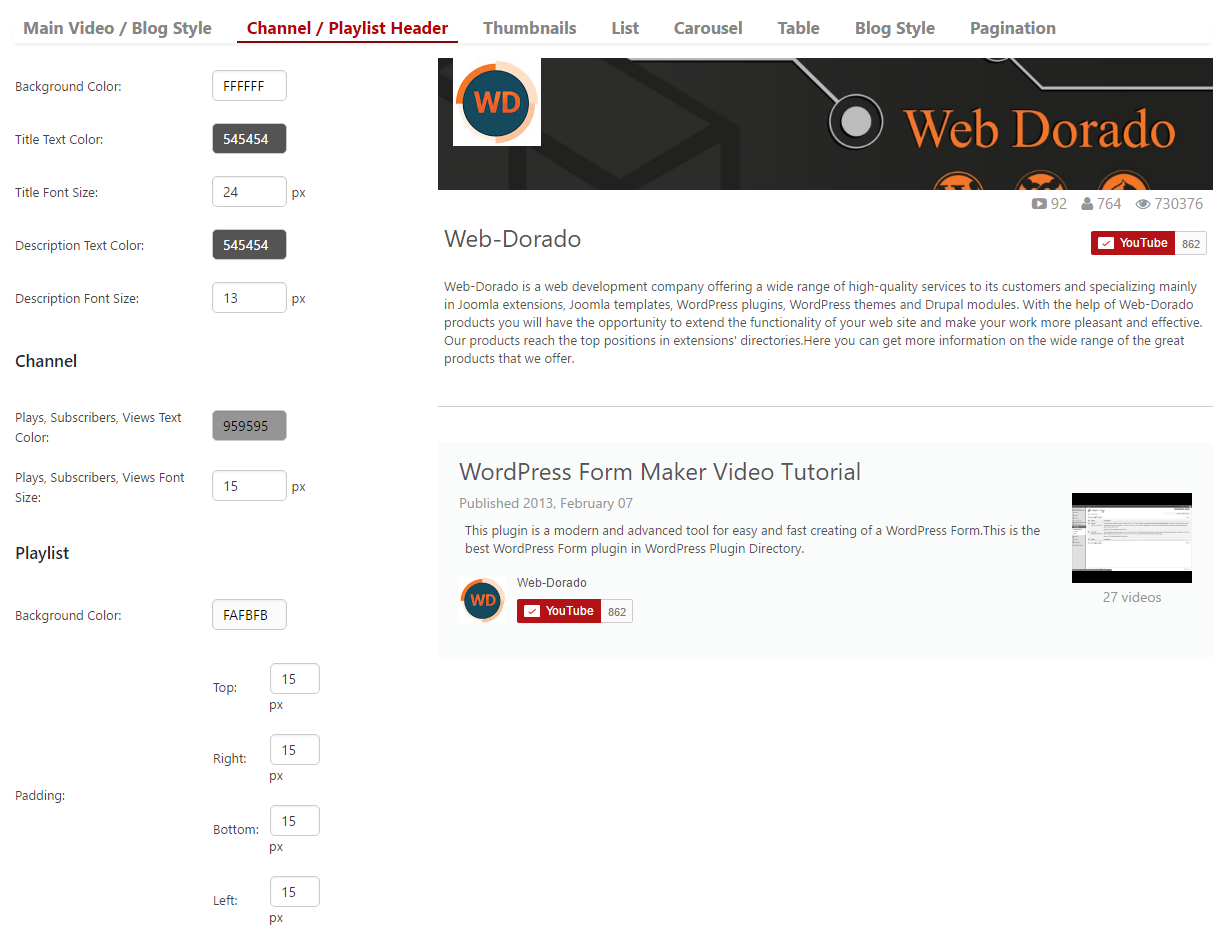Screen dimensions: 1227x945
Task: Click the subscribers icon showing 764
Action: pyautogui.click(x=1087, y=204)
